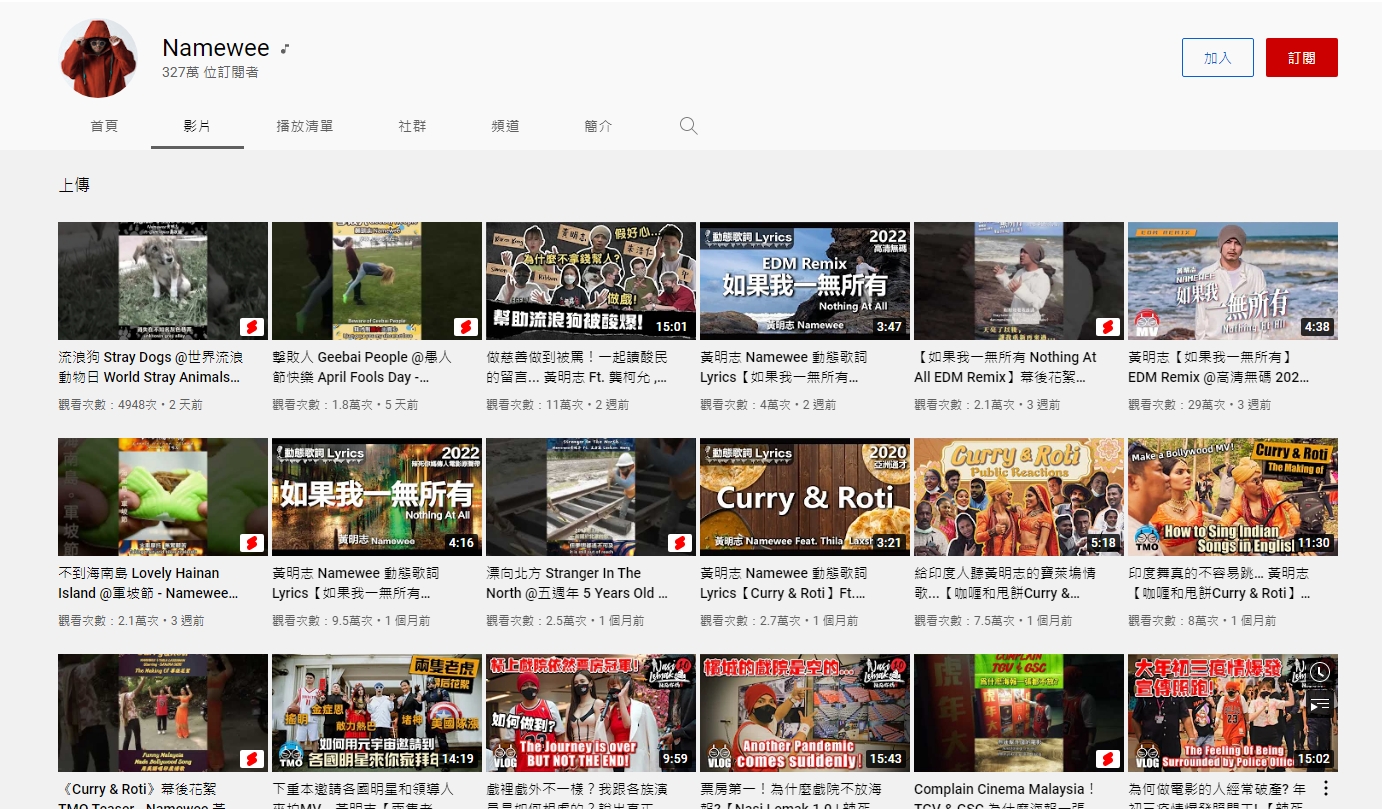The width and height of the screenshot is (1382, 809).
Task: Open the 播放清單 tab
Action: 305,126
